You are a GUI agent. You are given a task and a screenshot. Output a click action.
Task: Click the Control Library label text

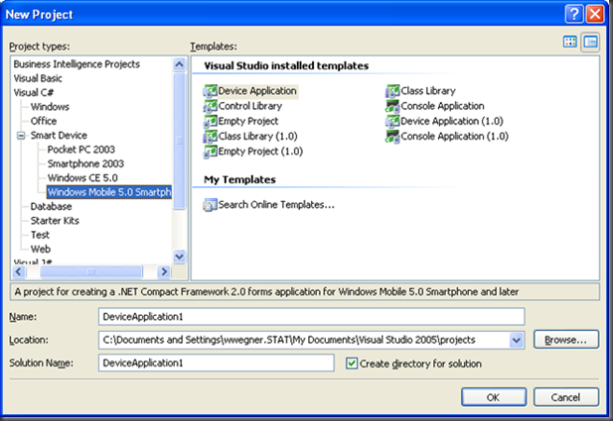pos(250,106)
